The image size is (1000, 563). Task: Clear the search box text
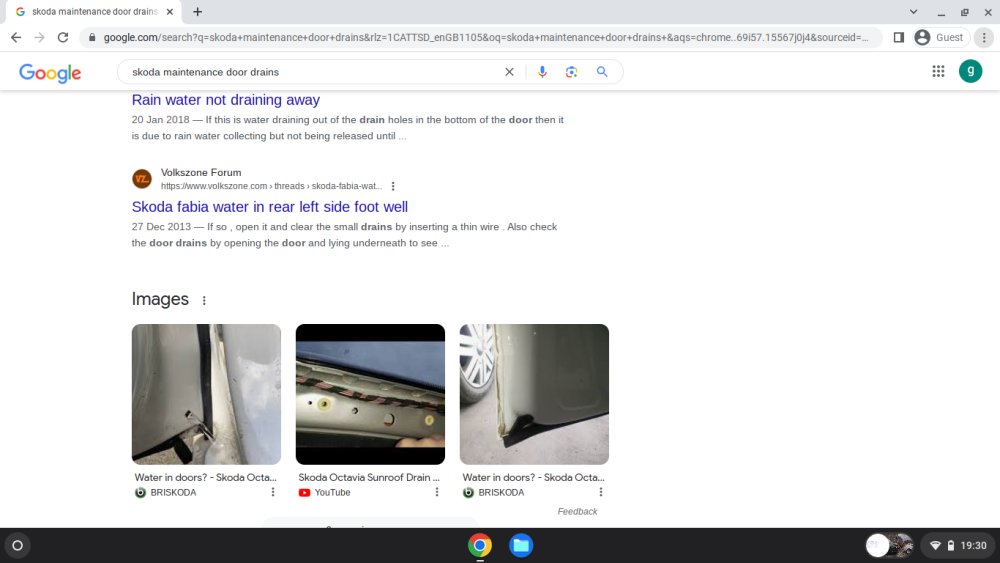pos(509,72)
